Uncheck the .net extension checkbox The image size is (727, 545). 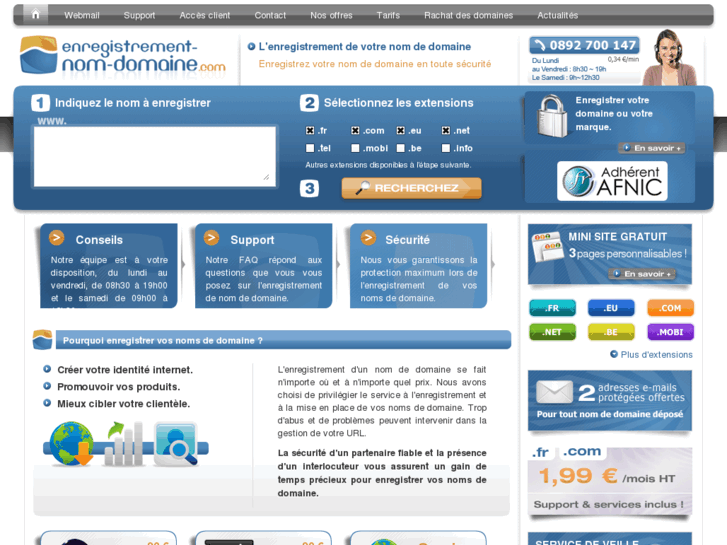pyautogui.click(x=446, y=130)
